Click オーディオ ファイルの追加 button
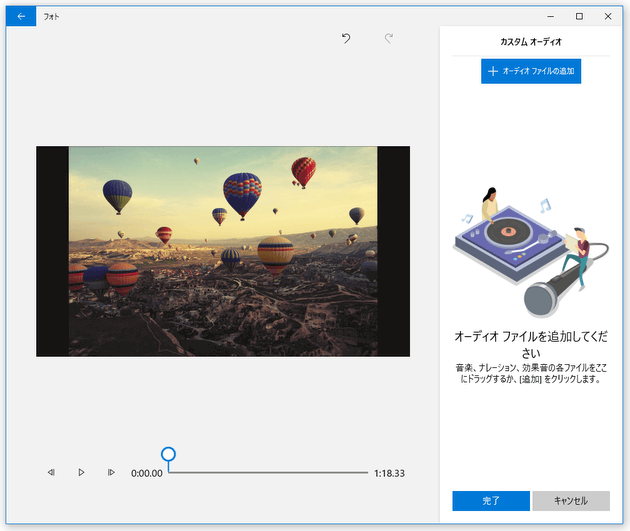This screenshot has height=531, width=630. point(530,71)
